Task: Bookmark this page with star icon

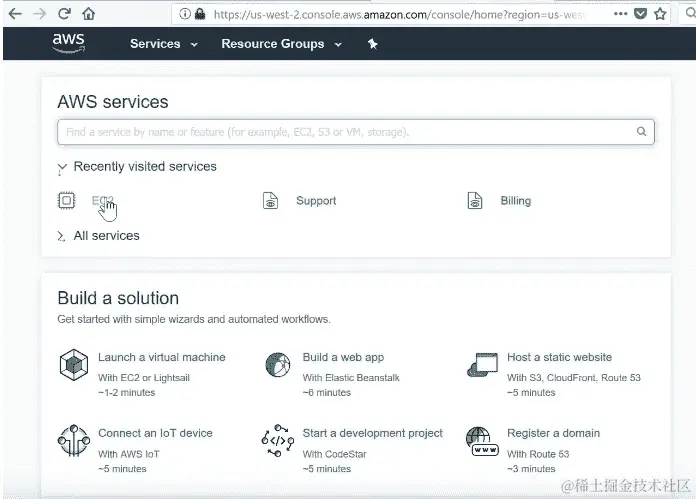Action: [x=660, y=14]
